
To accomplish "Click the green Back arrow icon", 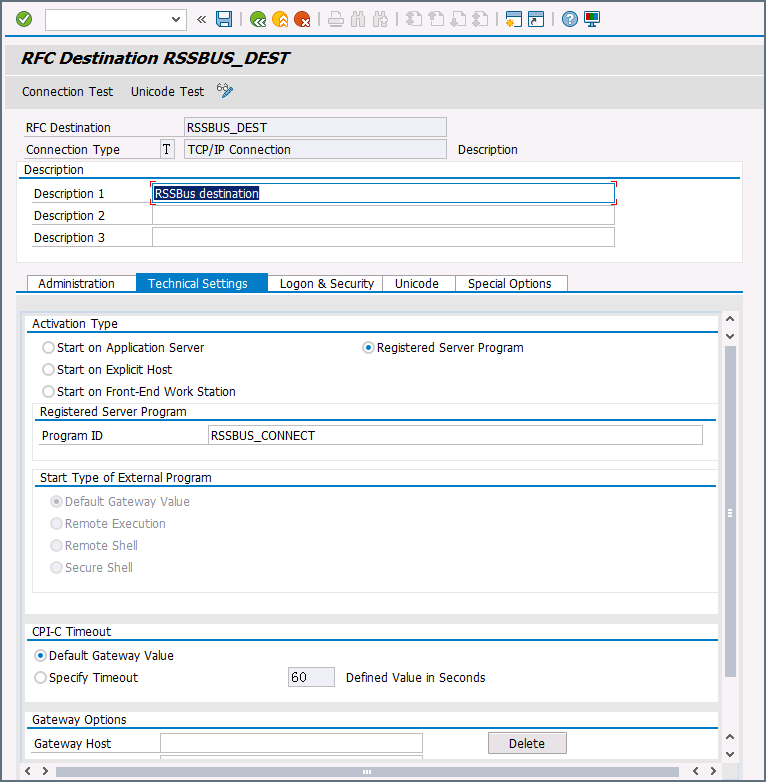I will click(258, 19).
